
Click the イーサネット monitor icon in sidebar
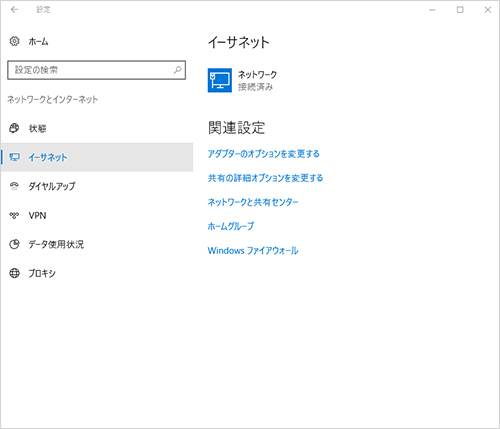tap(14, 157)
